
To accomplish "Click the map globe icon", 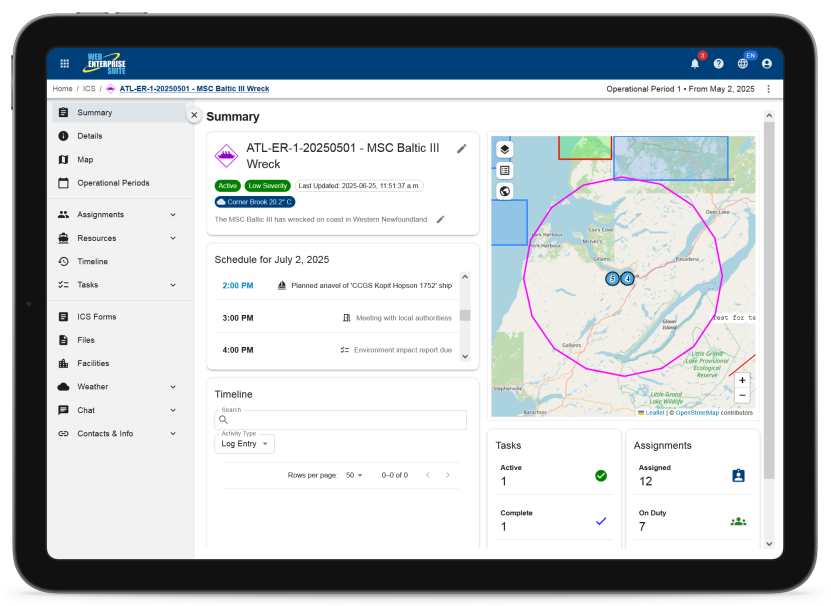I will tap(505, 191).
